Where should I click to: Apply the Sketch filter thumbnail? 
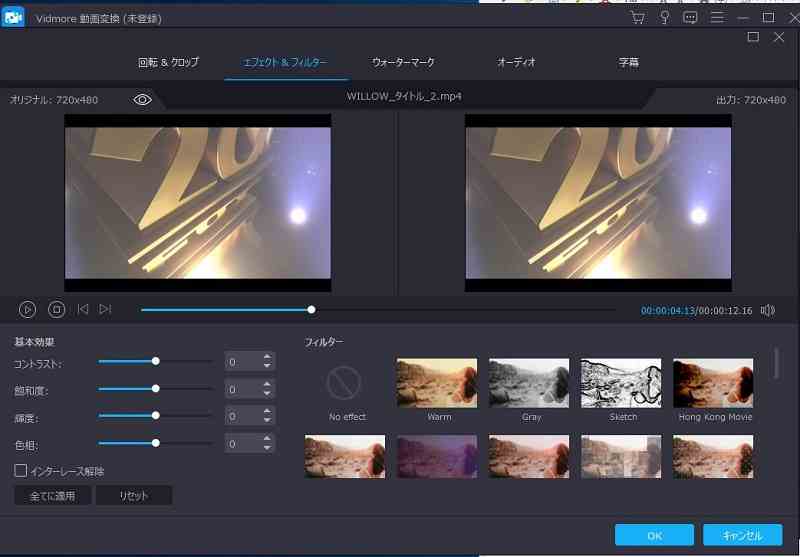[622, 383]
